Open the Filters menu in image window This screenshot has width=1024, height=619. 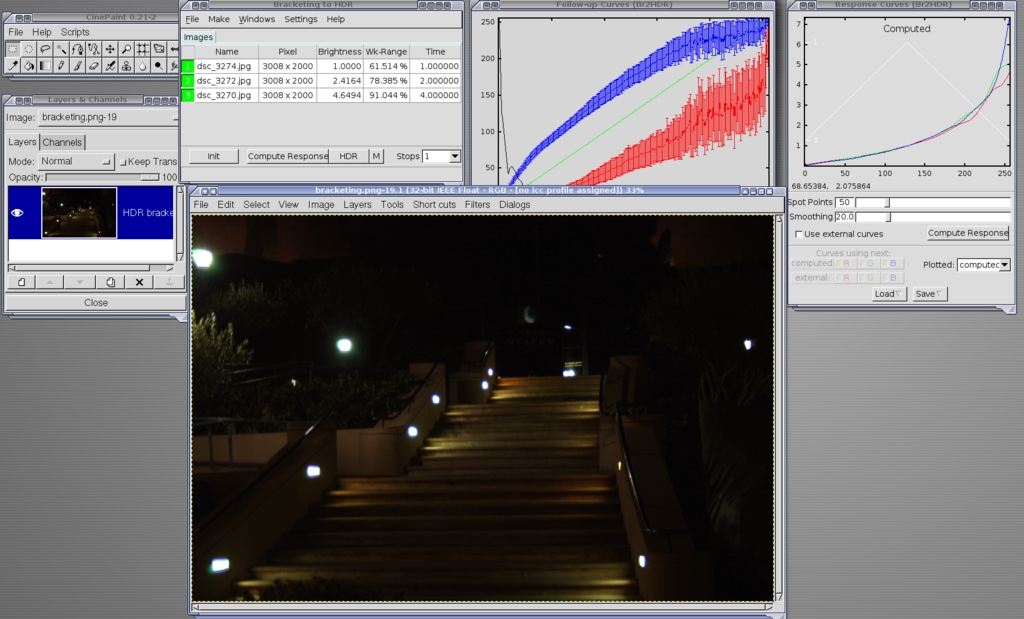tap(477, 204)
